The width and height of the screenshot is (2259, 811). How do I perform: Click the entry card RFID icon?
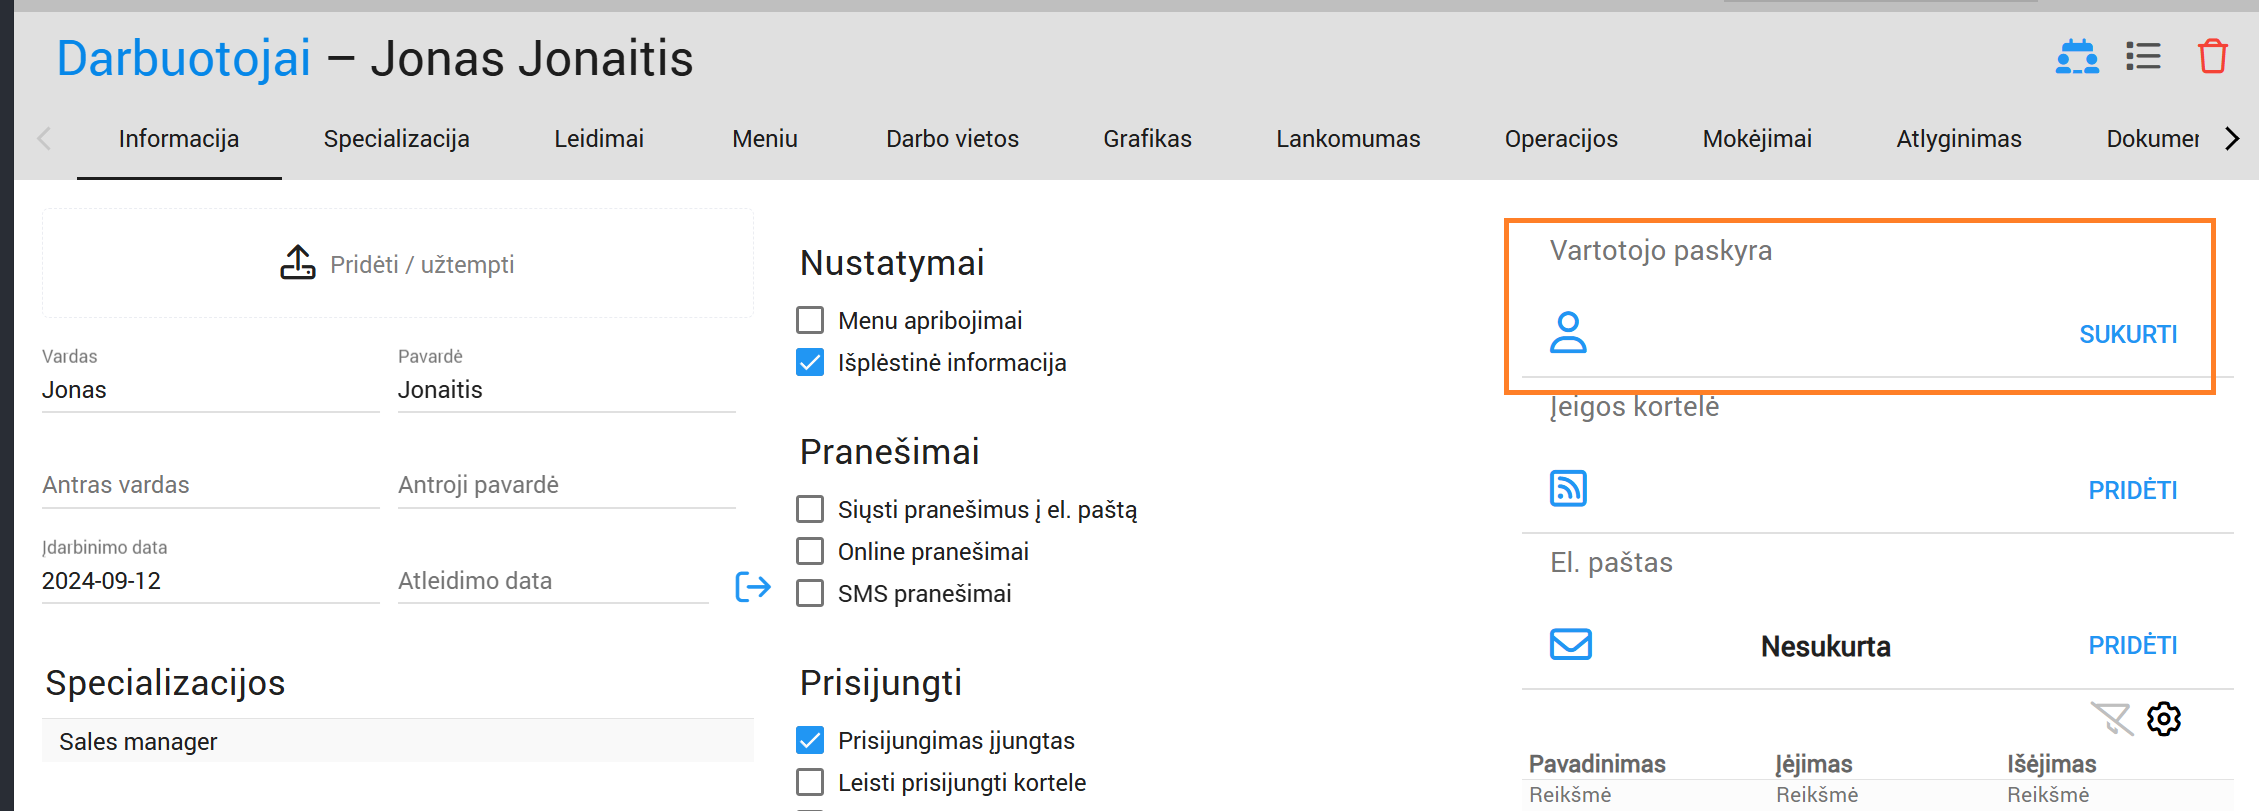[1568, 489]
